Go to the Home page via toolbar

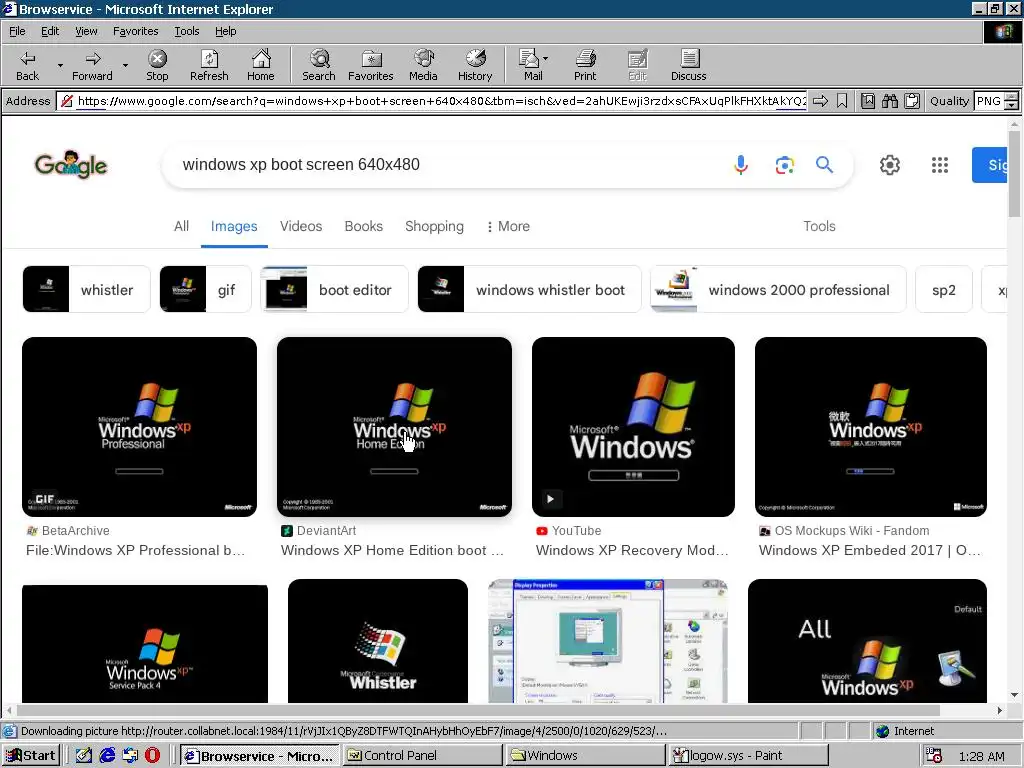click(x=261, y=65)
